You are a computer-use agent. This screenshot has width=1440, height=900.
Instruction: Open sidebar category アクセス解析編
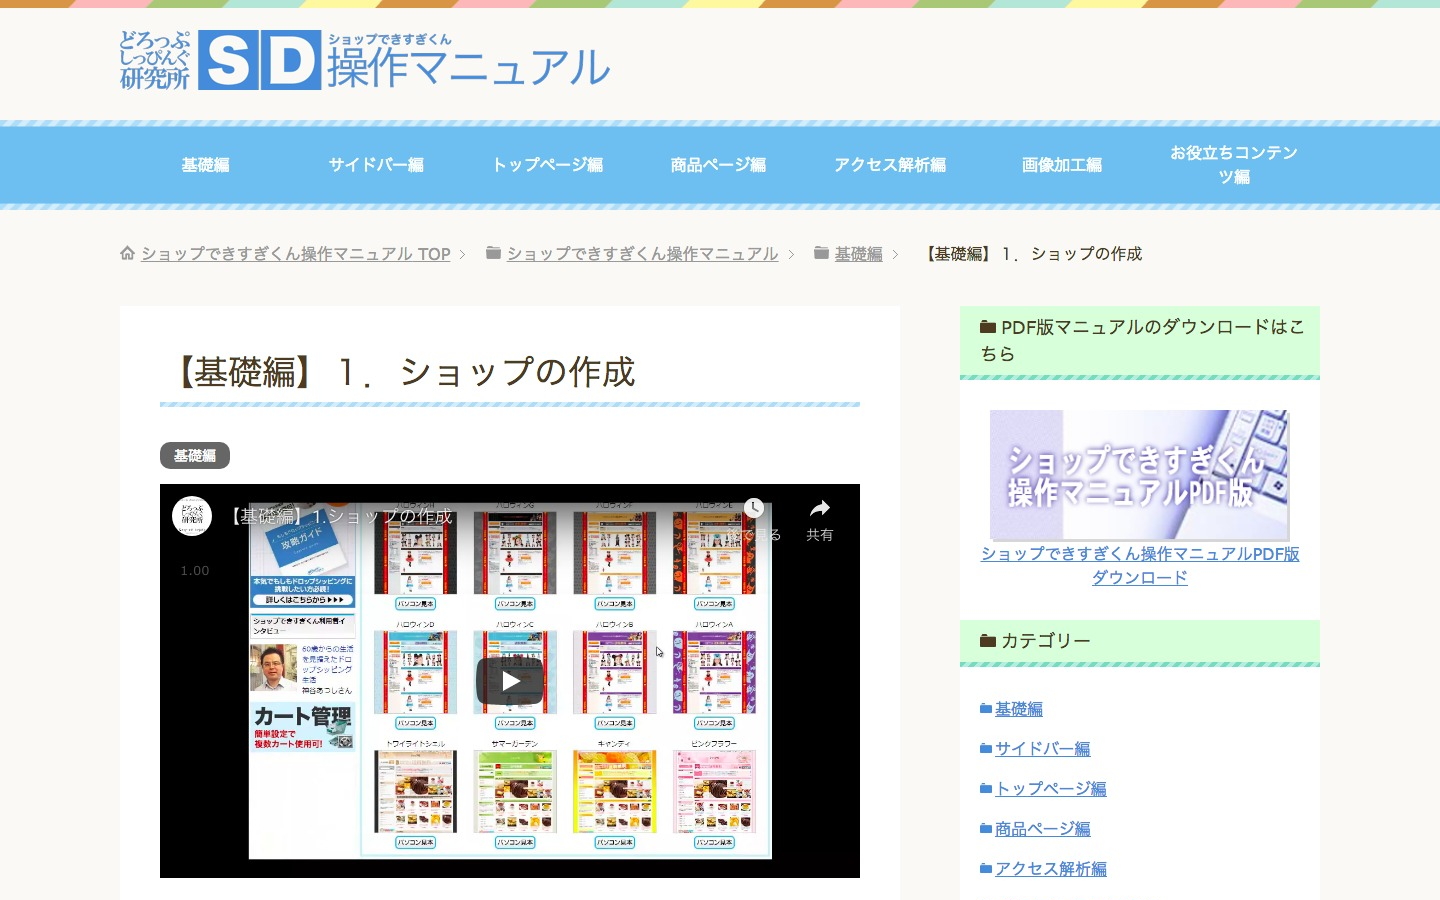(1051, 869)
